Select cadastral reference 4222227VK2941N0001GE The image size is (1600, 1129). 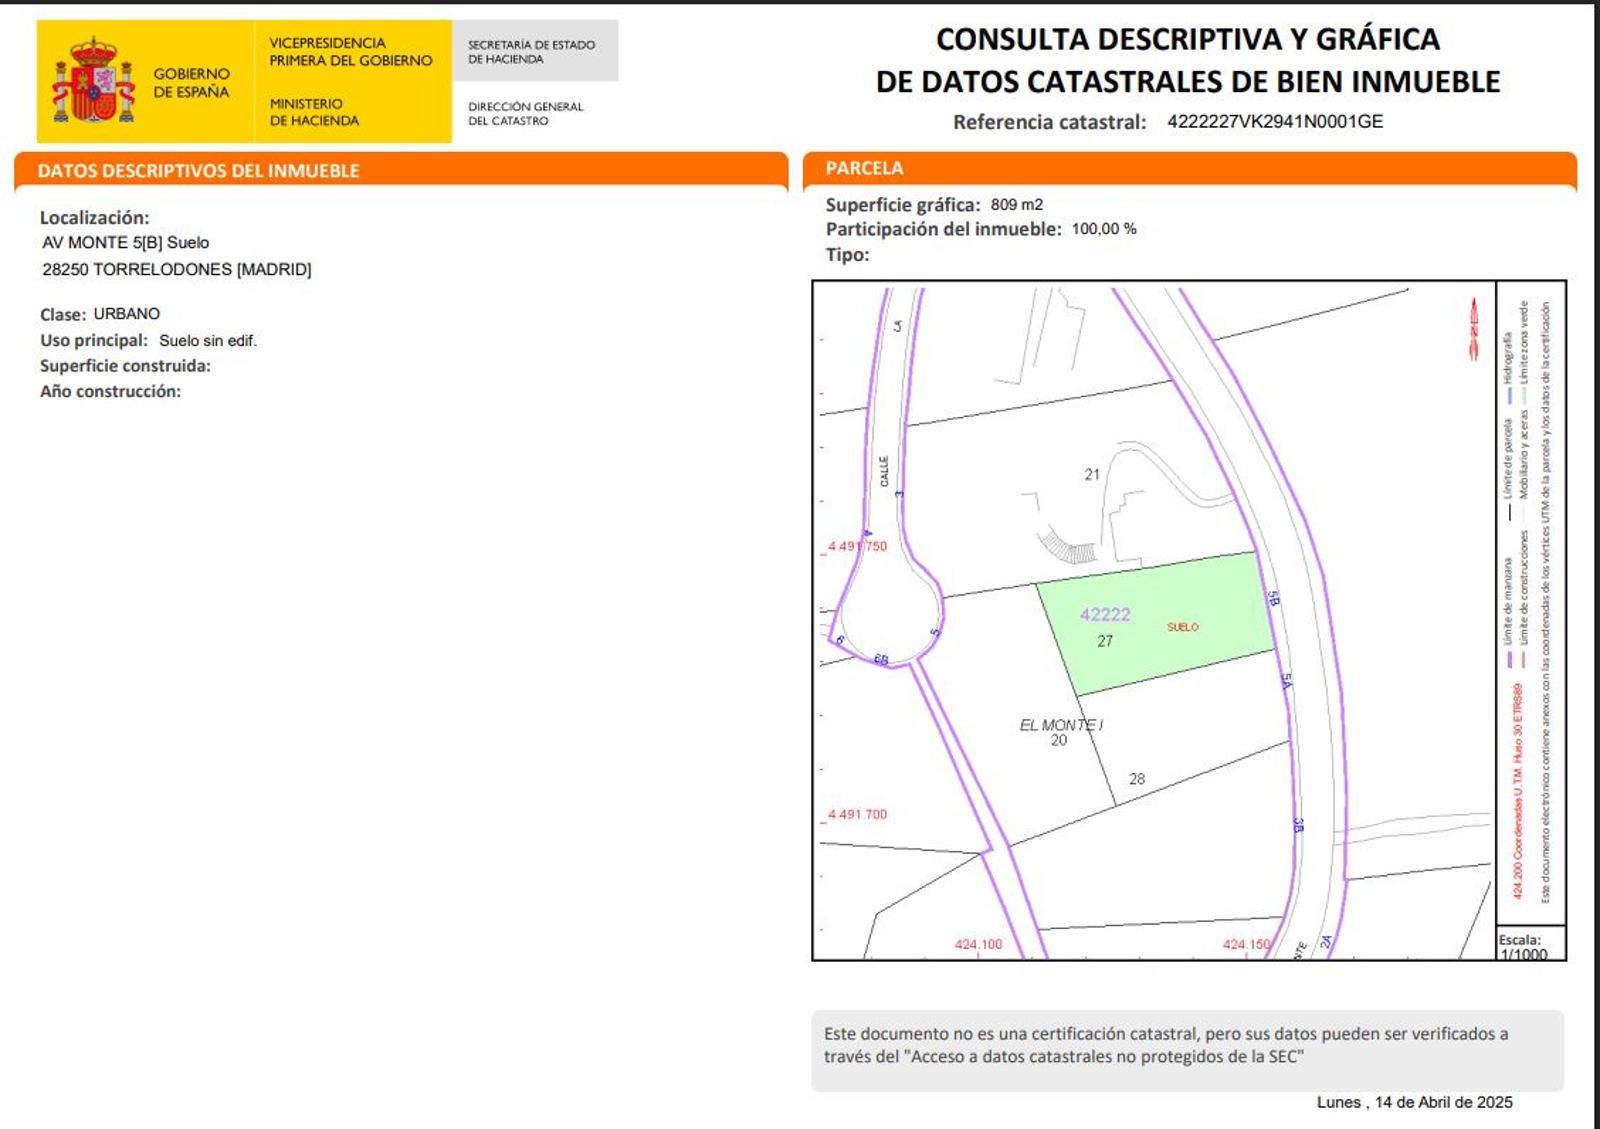pyautogui.click(x=1275, y=121)
